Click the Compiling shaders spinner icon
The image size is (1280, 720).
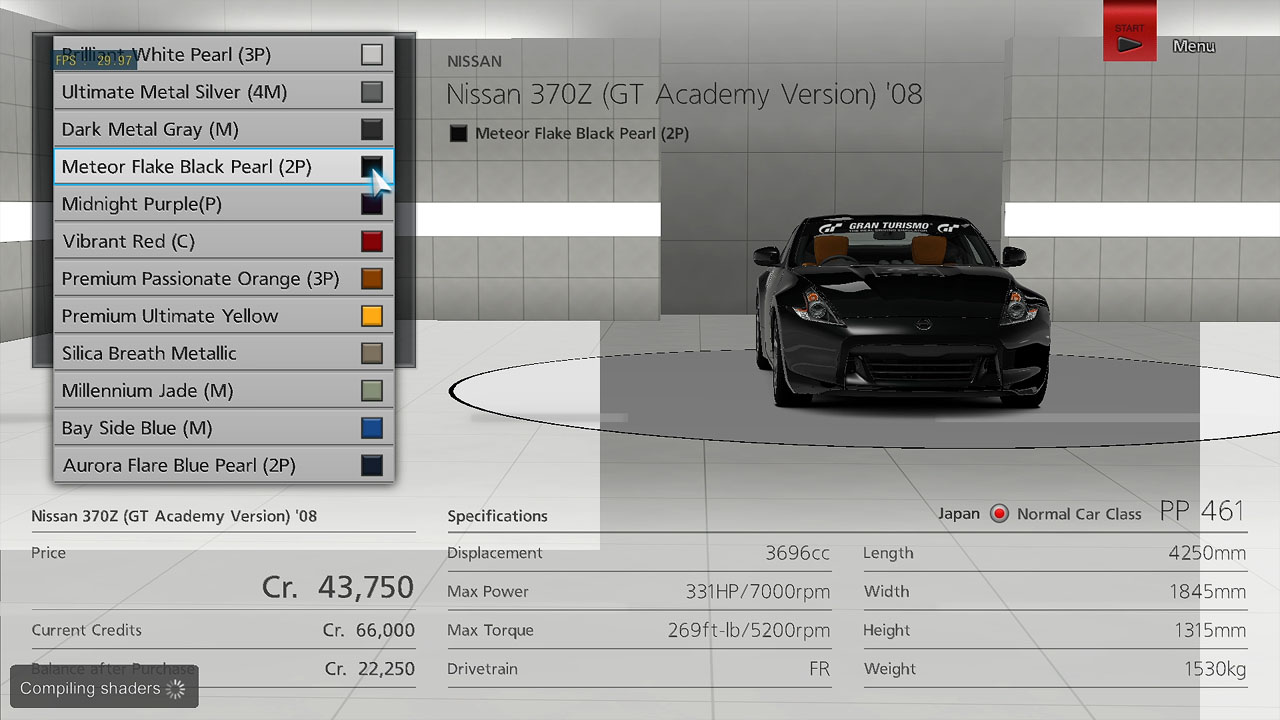tap(176, 688)
